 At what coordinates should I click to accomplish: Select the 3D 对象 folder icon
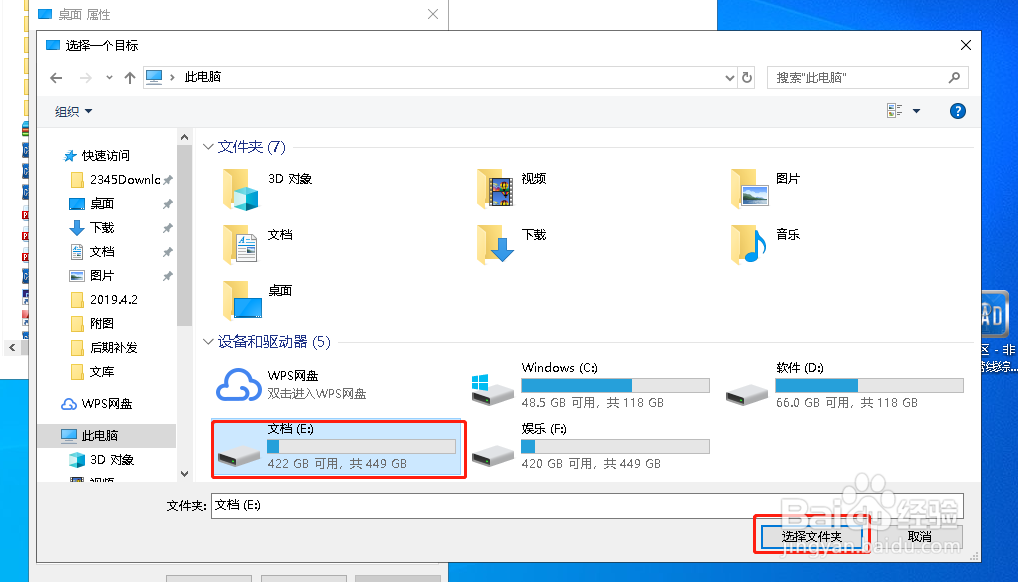(241, 189)
